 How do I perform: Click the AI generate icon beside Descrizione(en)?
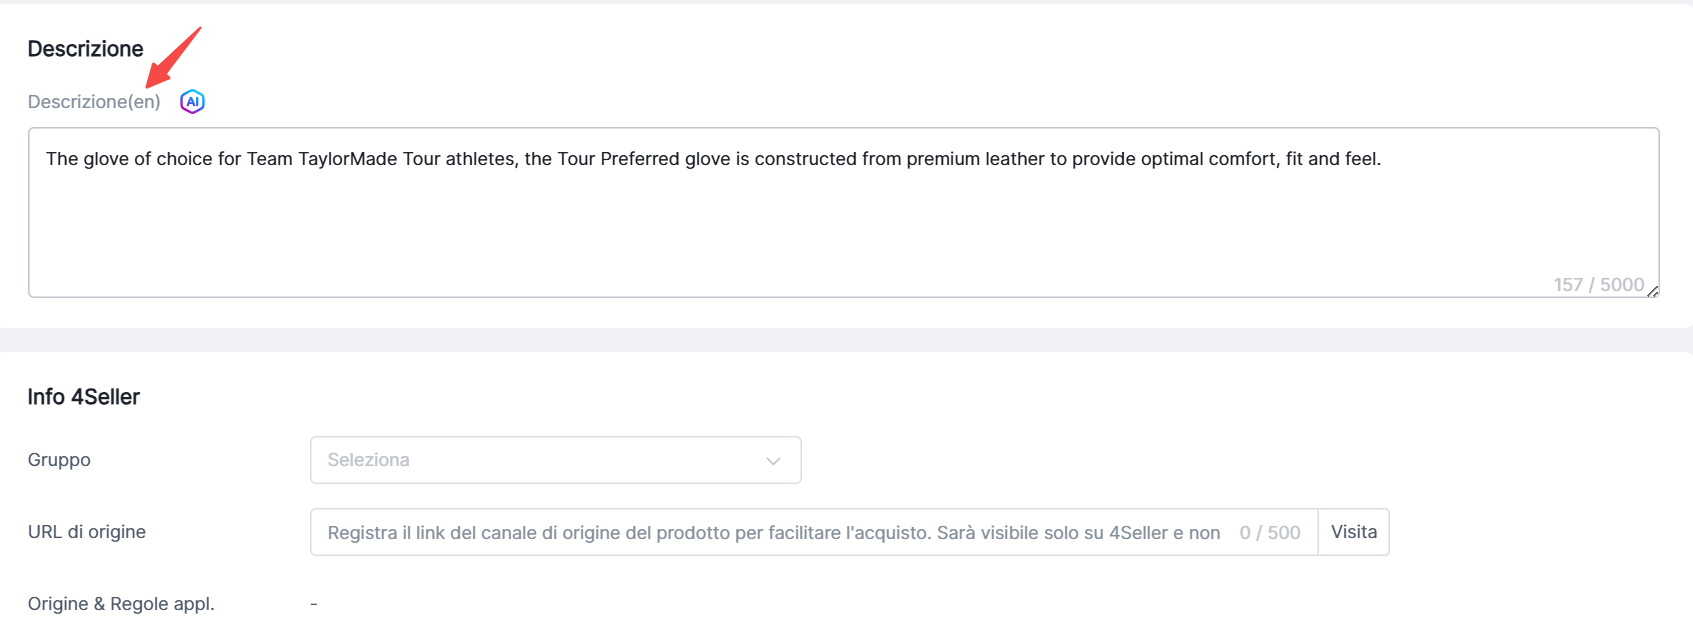(192, 102)
